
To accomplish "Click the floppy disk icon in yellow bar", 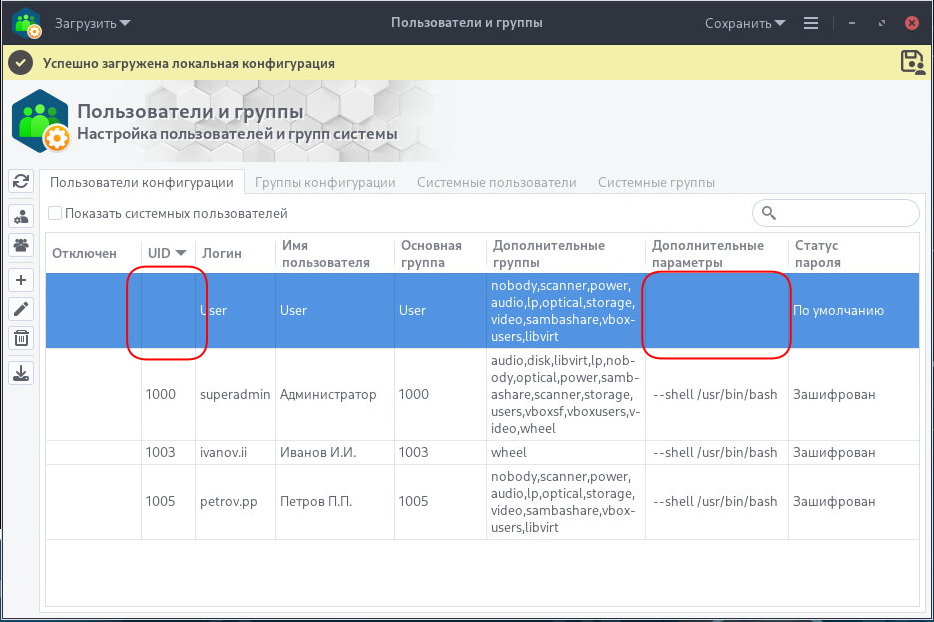I will (912, 62).
